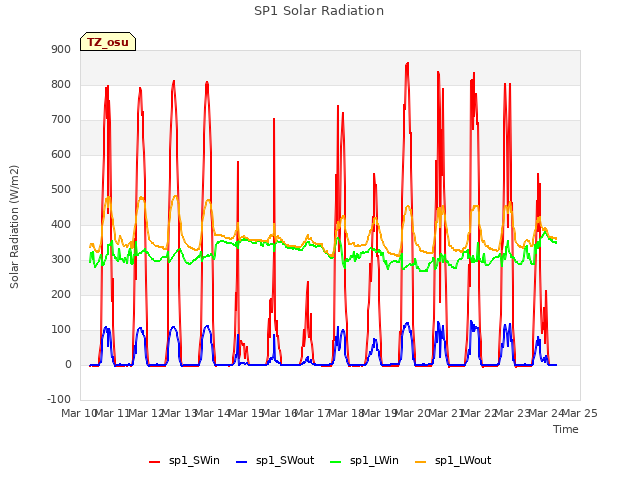The height and width of the screenshot is (480, 640).
Task: Click the 700 y-axis tick label
Action: 61,120
